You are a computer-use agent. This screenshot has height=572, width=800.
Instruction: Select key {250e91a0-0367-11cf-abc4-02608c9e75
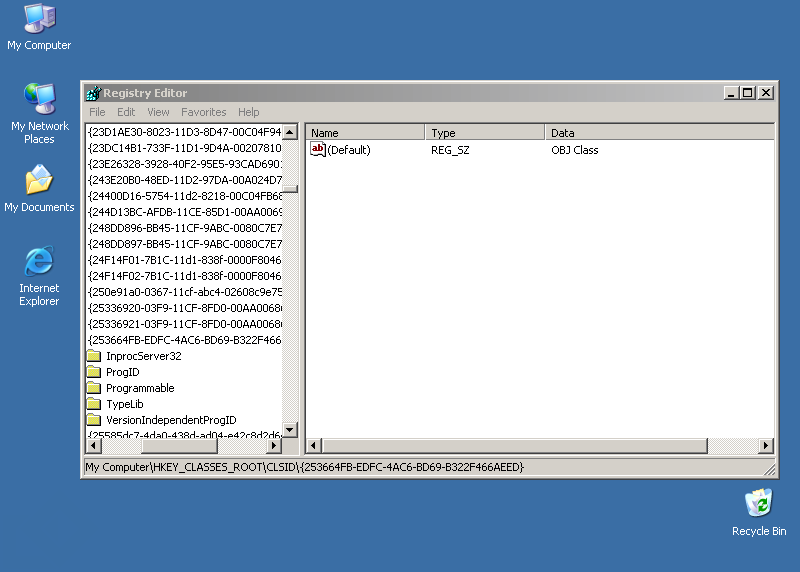[184, 292]
